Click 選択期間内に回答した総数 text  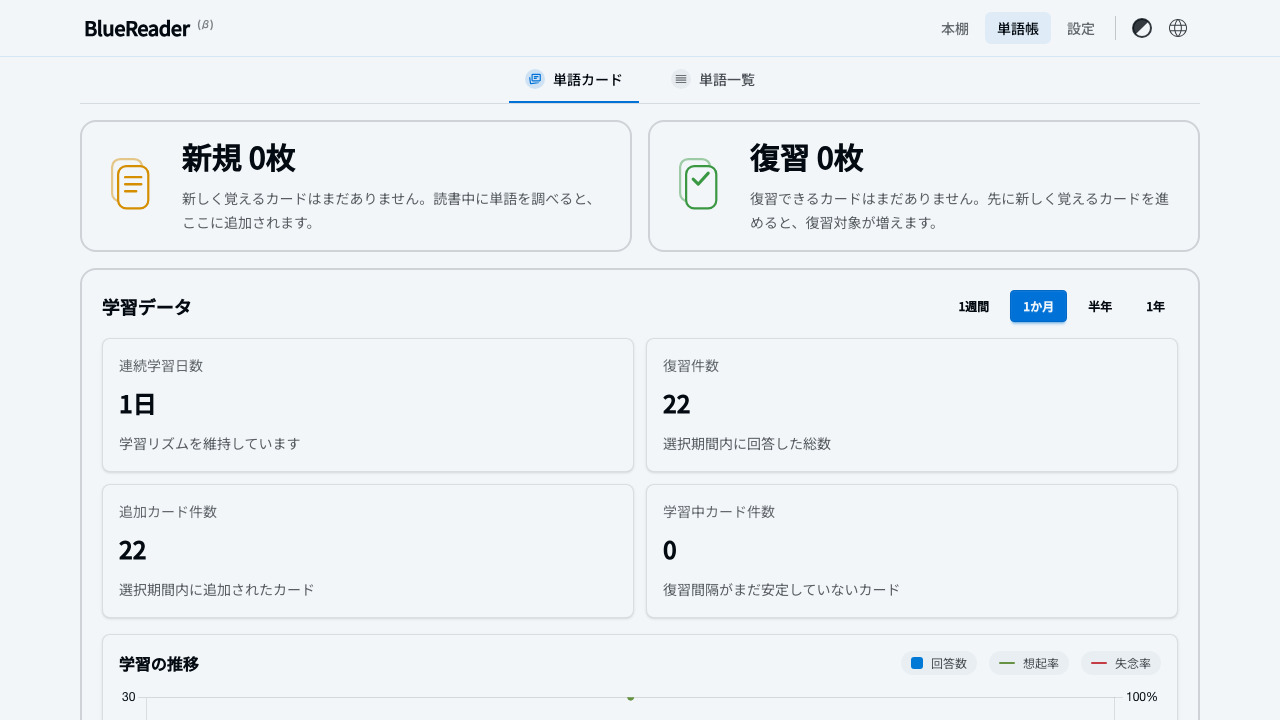coord(747,444)
